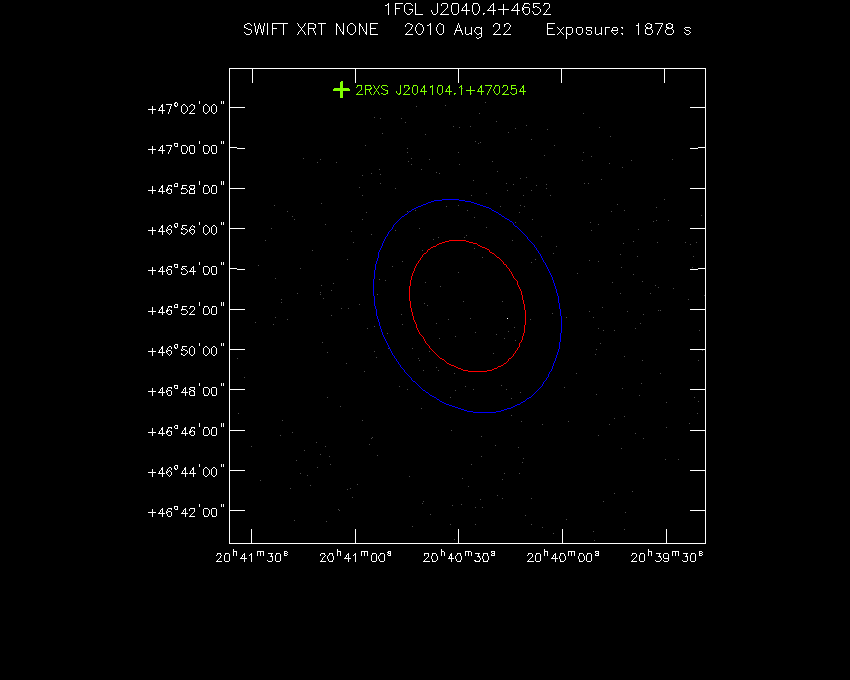This screenshot has width=850, height=680.
Task: Click declination label +46°50'00"
Action: tap(185, 351)
